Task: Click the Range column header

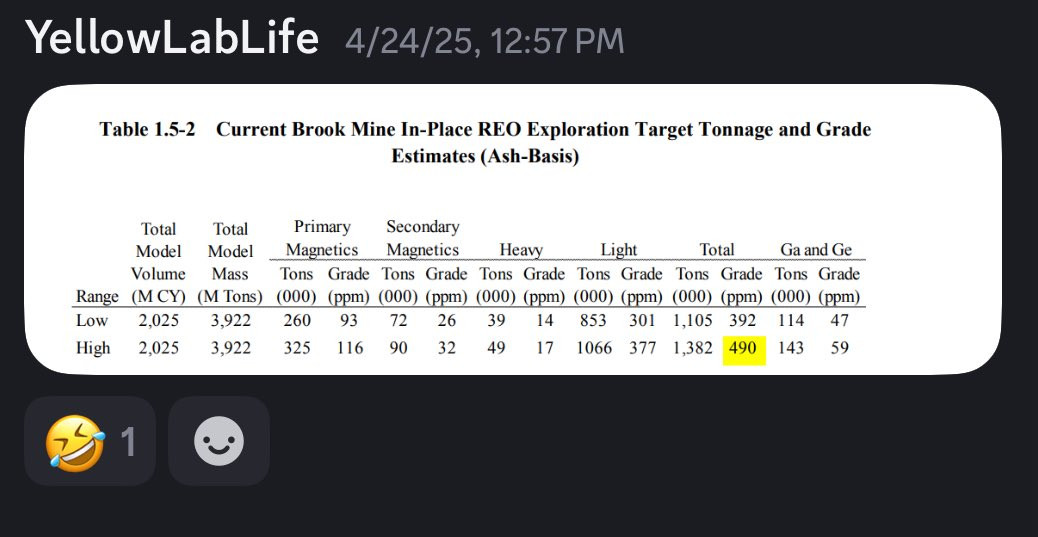Action: tap(97, 296)
